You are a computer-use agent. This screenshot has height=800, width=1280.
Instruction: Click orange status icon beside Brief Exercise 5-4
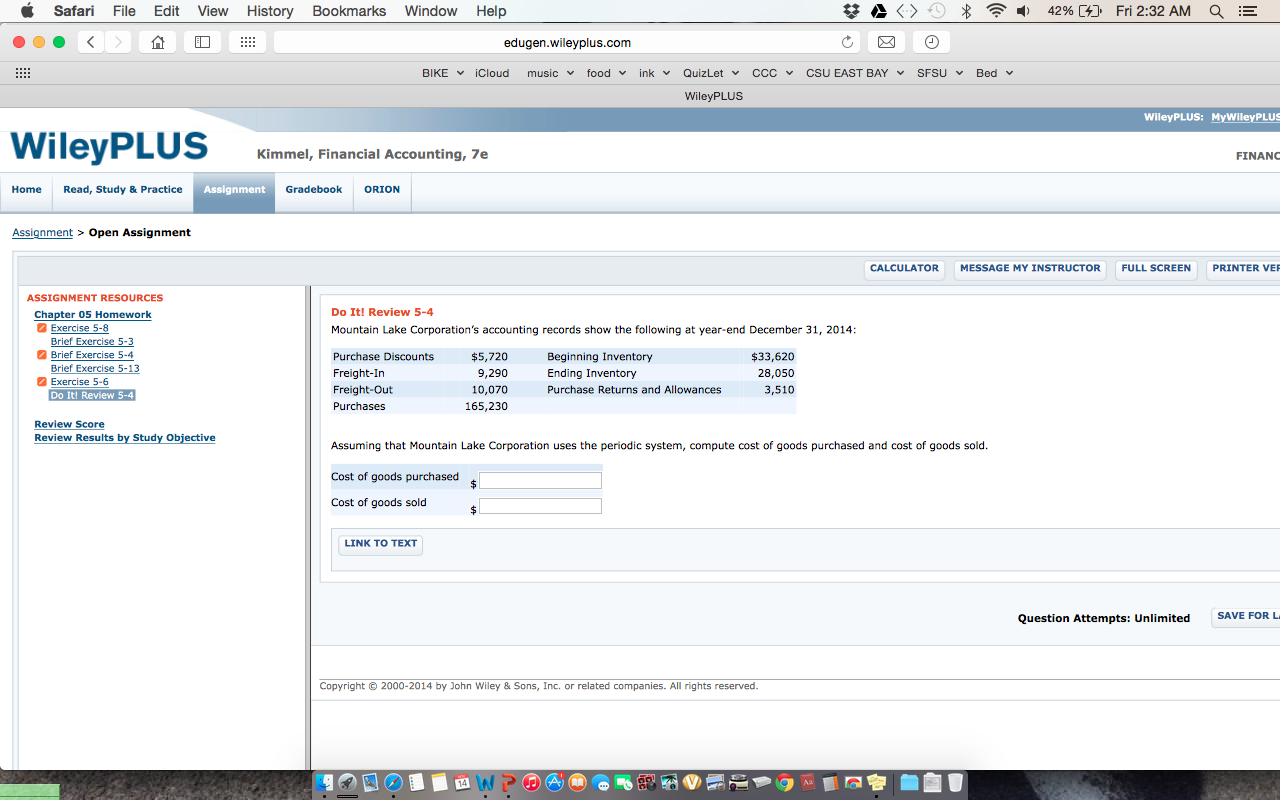(41, 355)
